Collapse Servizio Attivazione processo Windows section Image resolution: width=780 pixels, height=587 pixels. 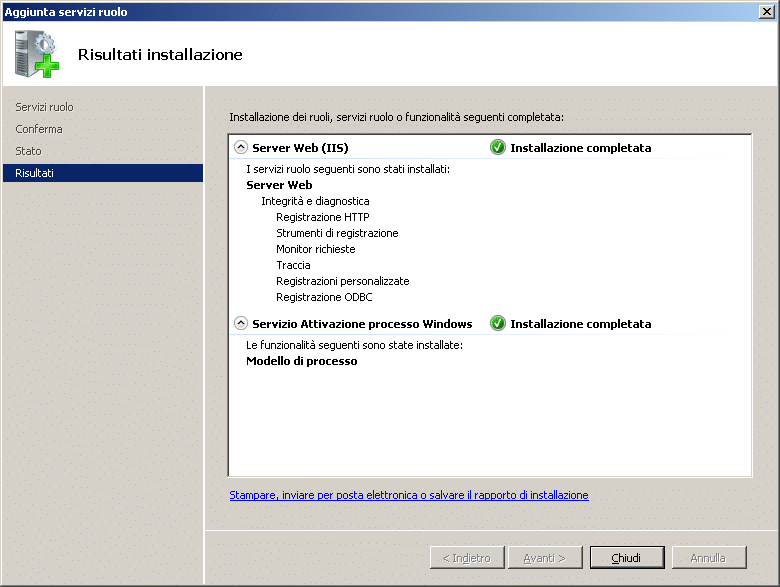coord(241,323)
